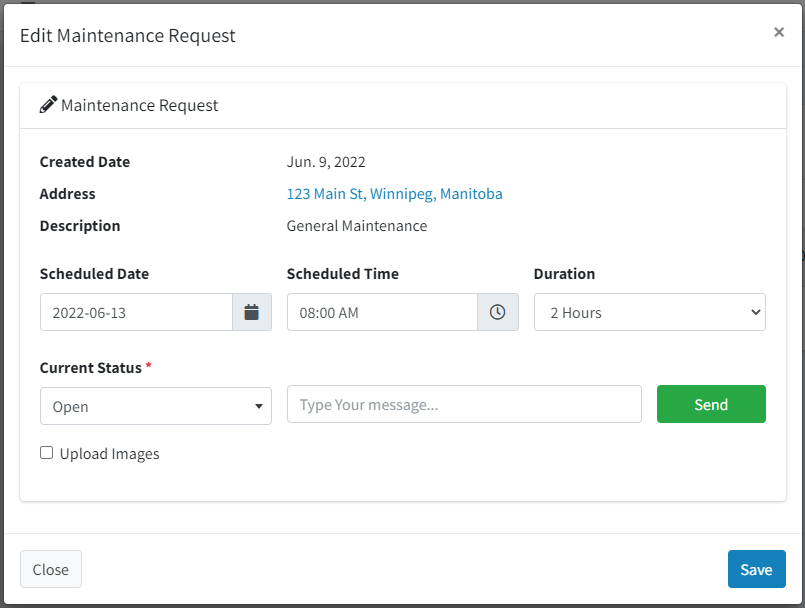Open the Current Status dropdown set to Open
The width and height of the screenshot is (805, 608).
156,406
